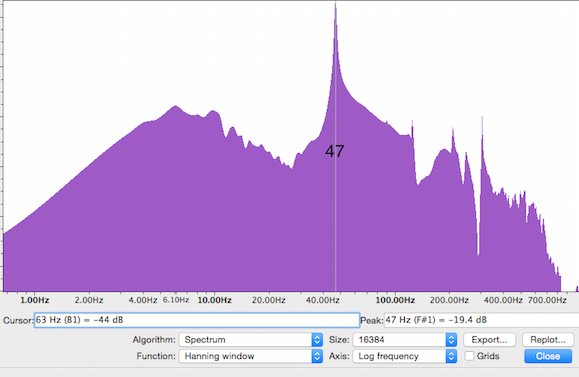Click the 20.00Hz axis label
The image size is (579, 377).
coord(269,300)
